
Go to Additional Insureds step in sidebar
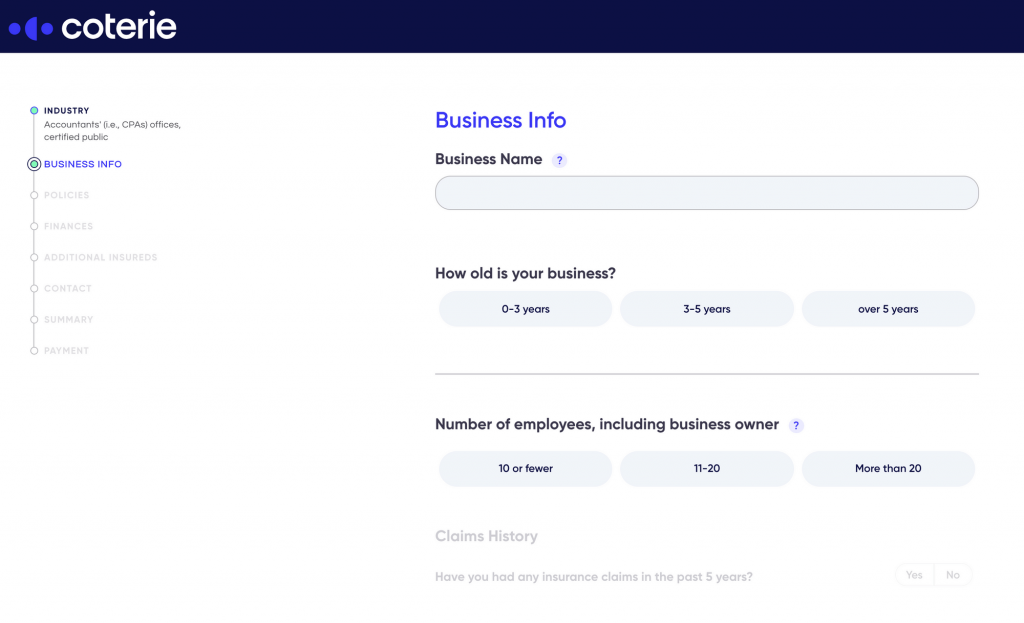[x=101, y=257]
